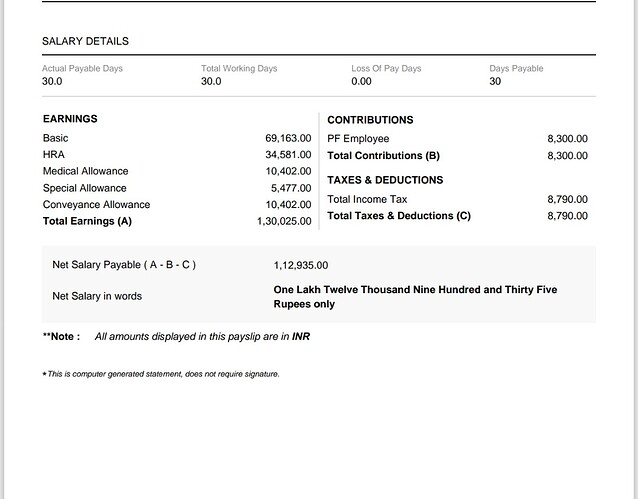Select the Days Payable label
This screenshot has height=499, width=638.
[x=516, y=68]
